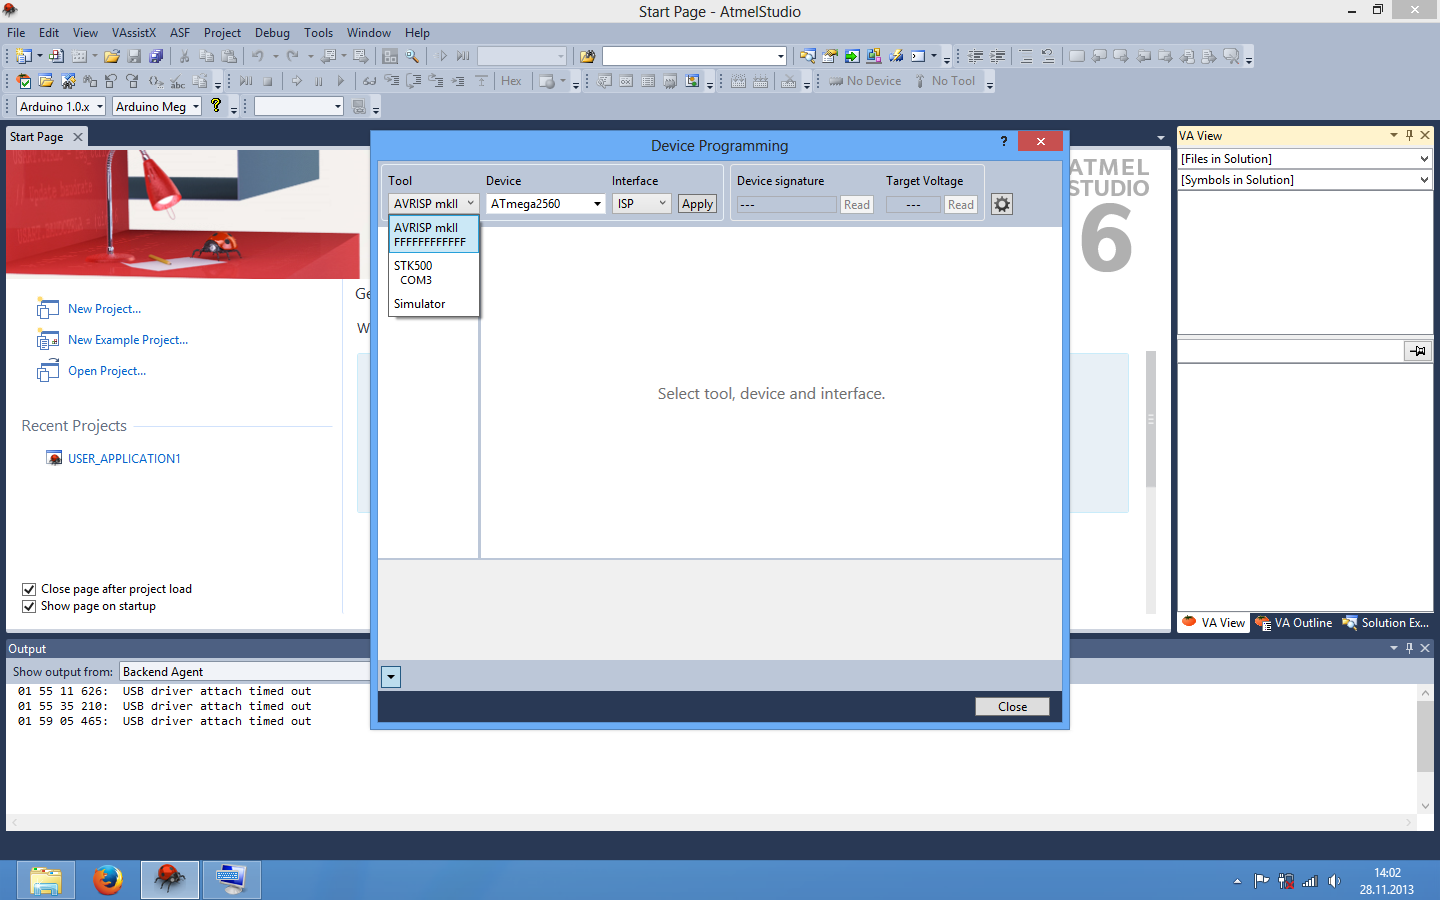Image resolution: width=1440 pixels, height=900 pixels.
Task: Click the lightning Device Programming toolbar icon
Action: coord(896,56)
